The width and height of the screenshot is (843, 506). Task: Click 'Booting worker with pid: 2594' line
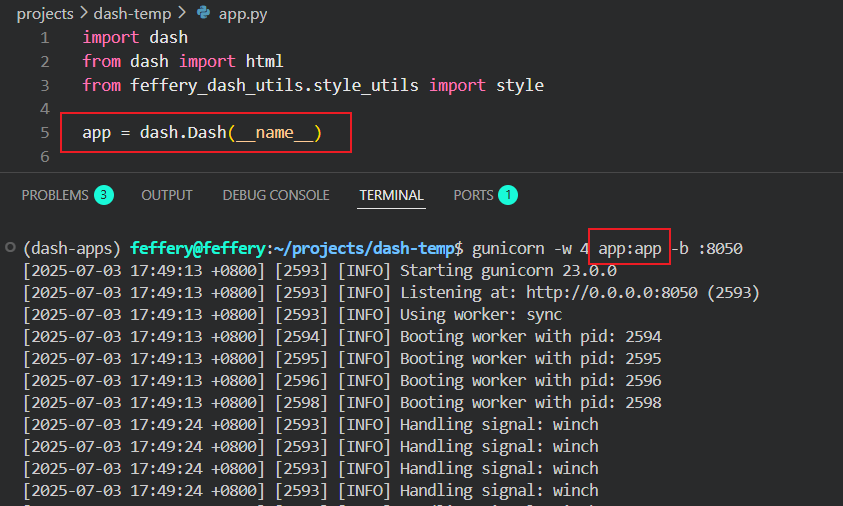(x=531, y=337)
